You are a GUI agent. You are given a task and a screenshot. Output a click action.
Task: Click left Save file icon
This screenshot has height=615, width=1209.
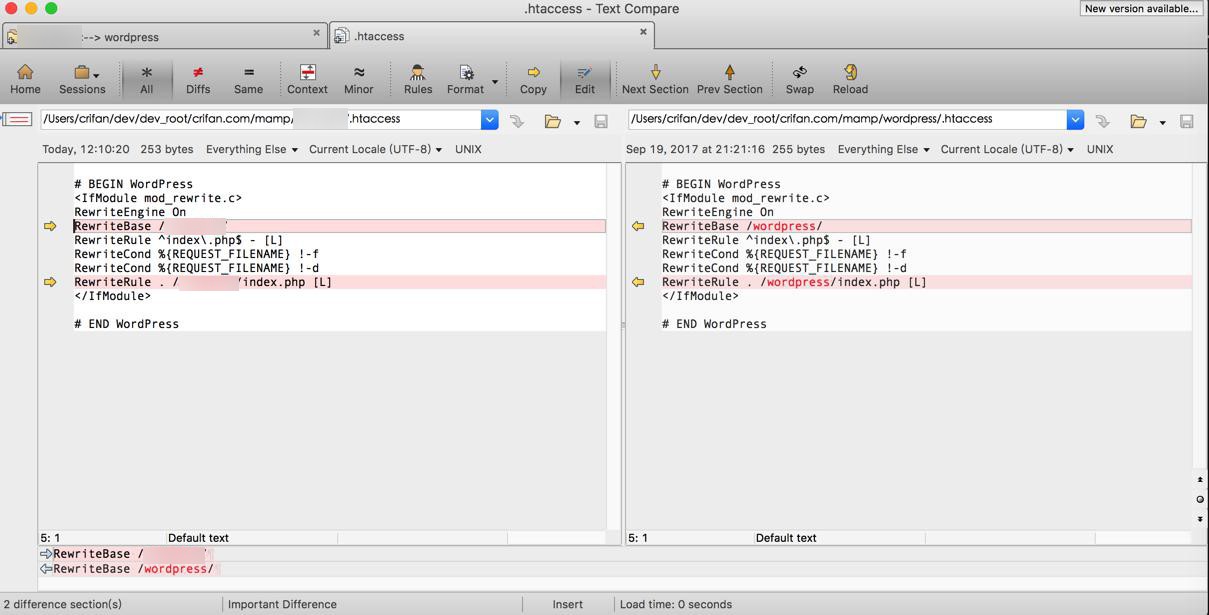tap(601, 121)
